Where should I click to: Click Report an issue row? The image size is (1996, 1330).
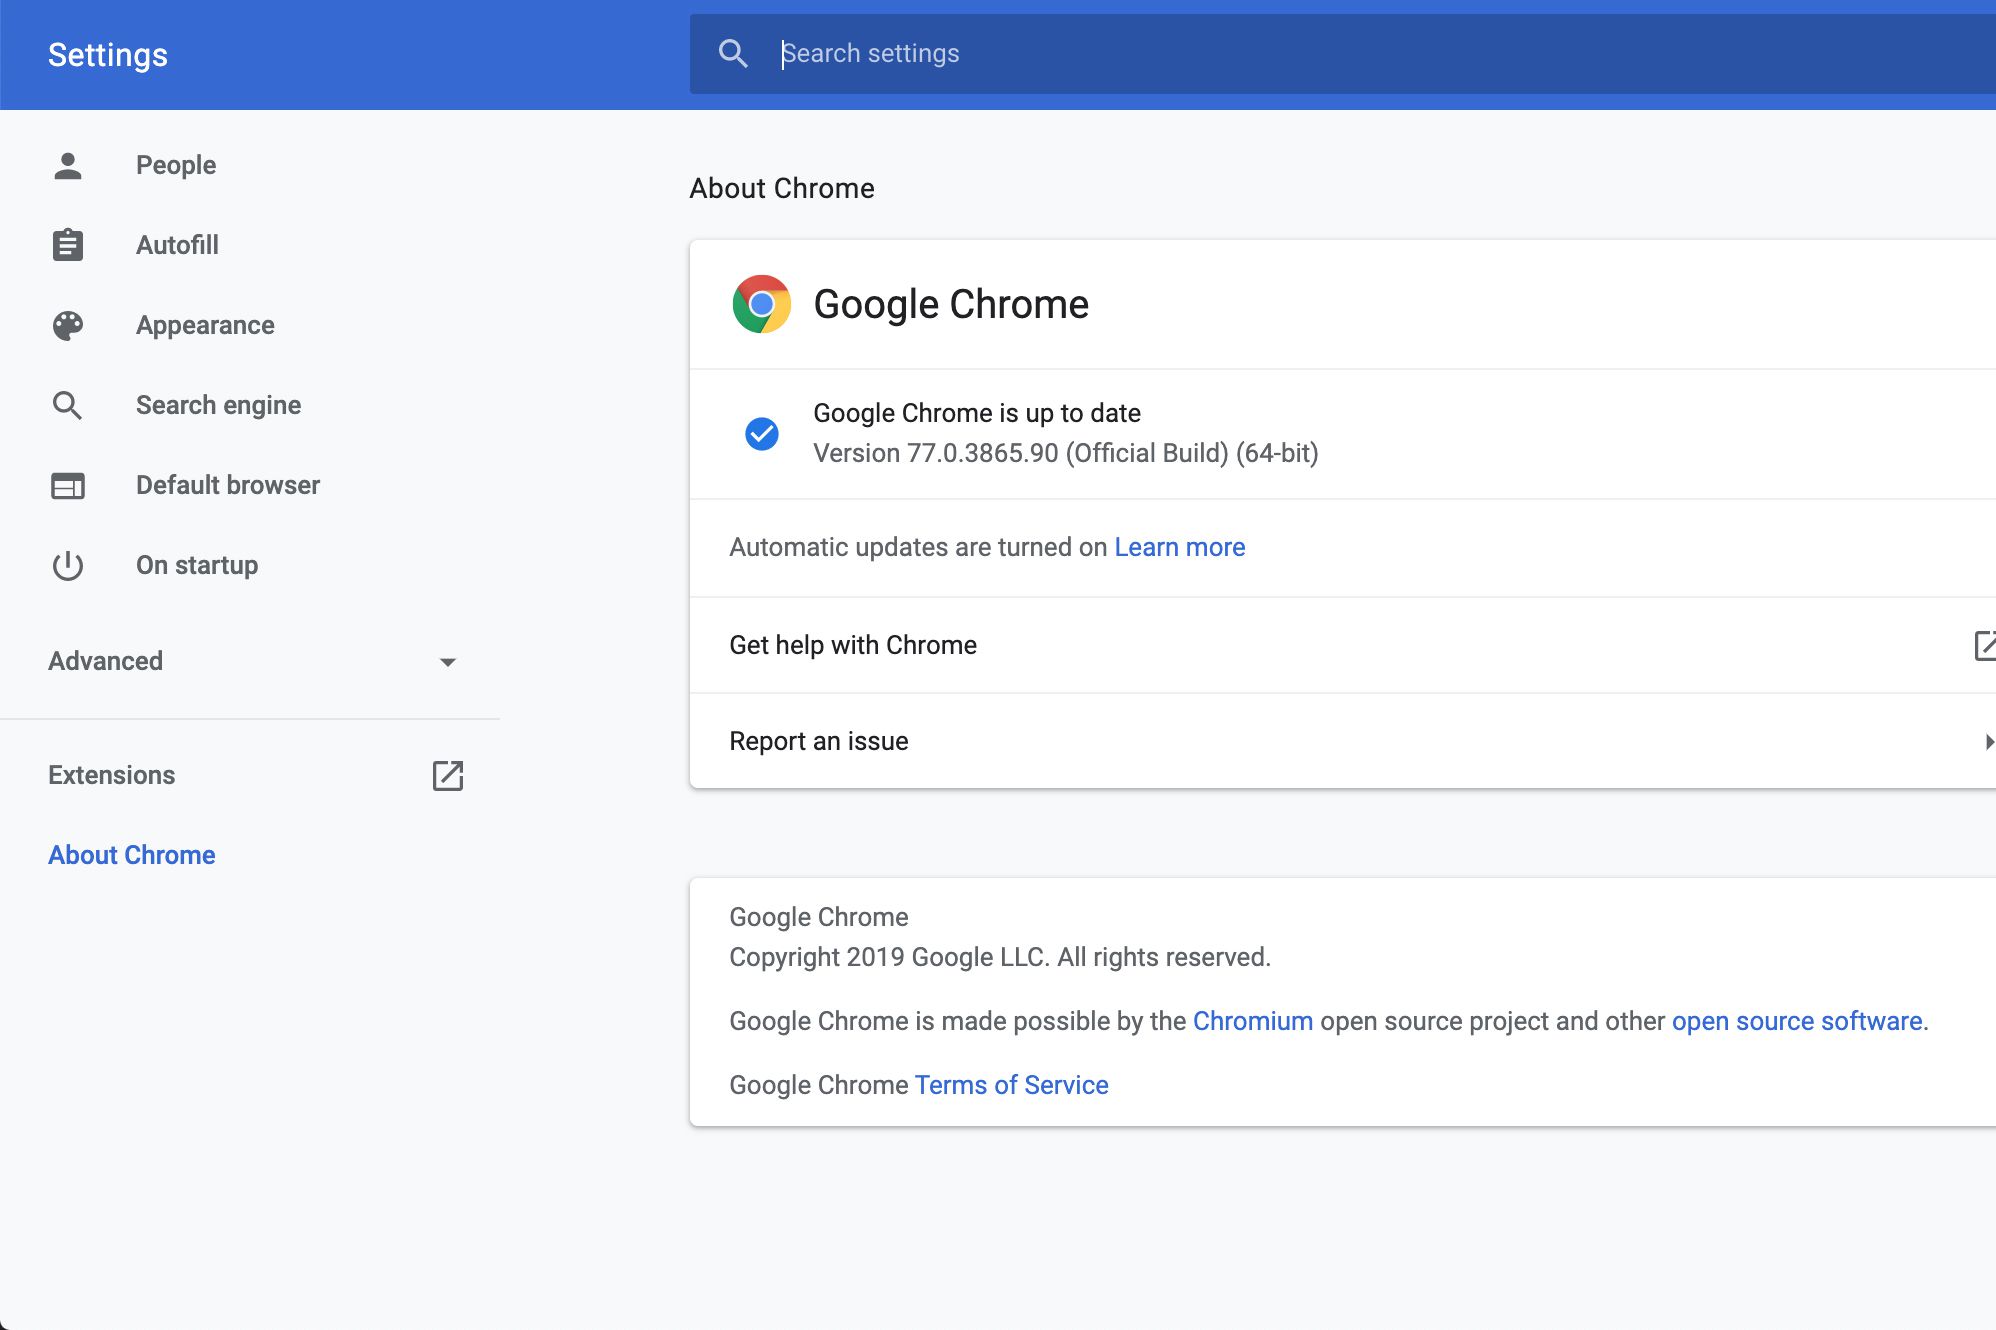pos(1343,741)
